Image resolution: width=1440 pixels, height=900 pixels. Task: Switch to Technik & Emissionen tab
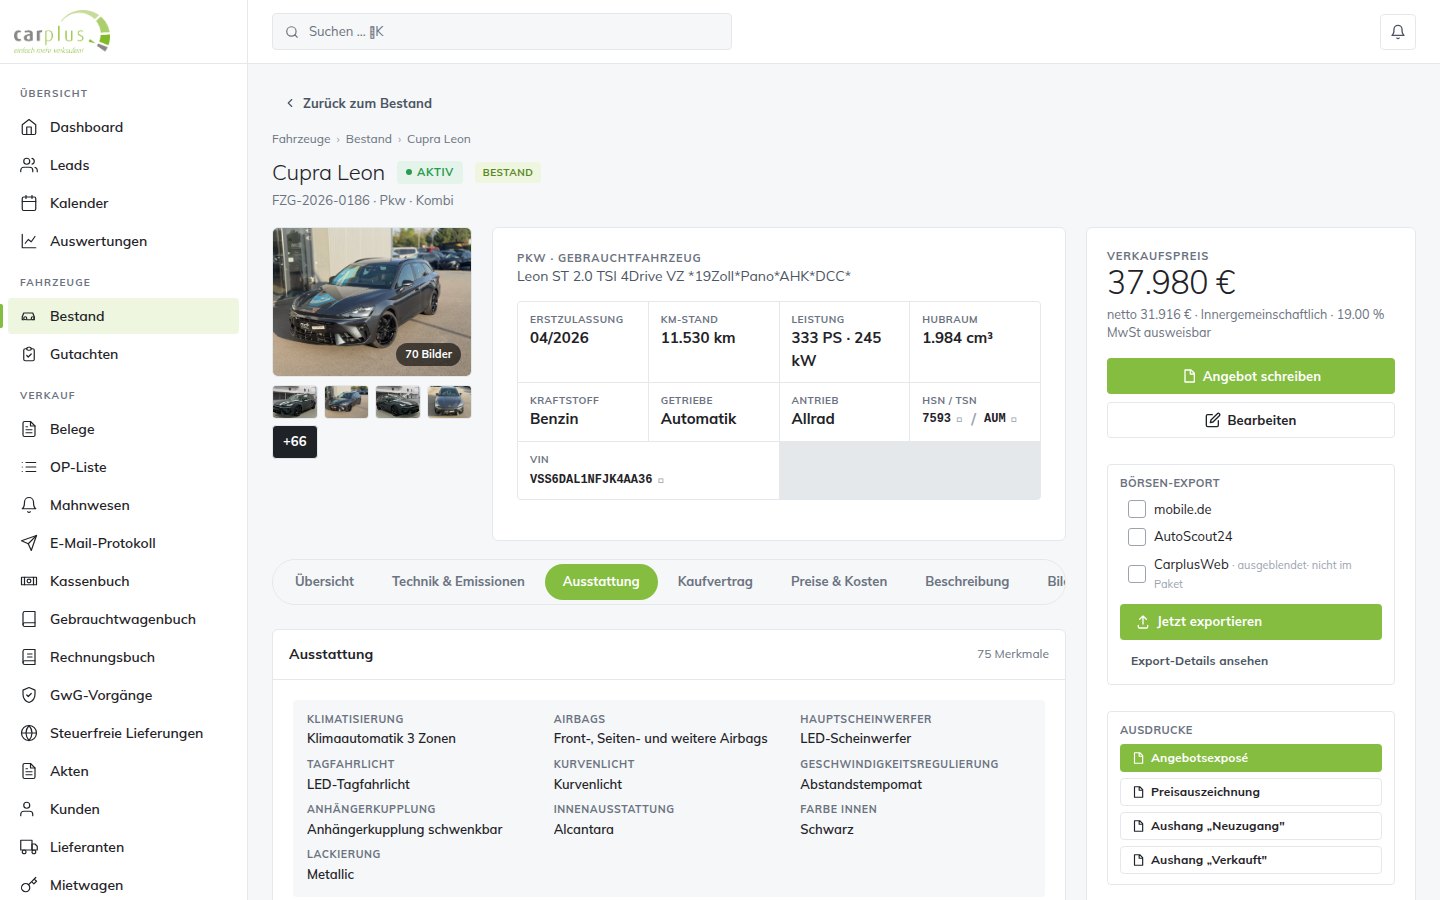point(458,581)
